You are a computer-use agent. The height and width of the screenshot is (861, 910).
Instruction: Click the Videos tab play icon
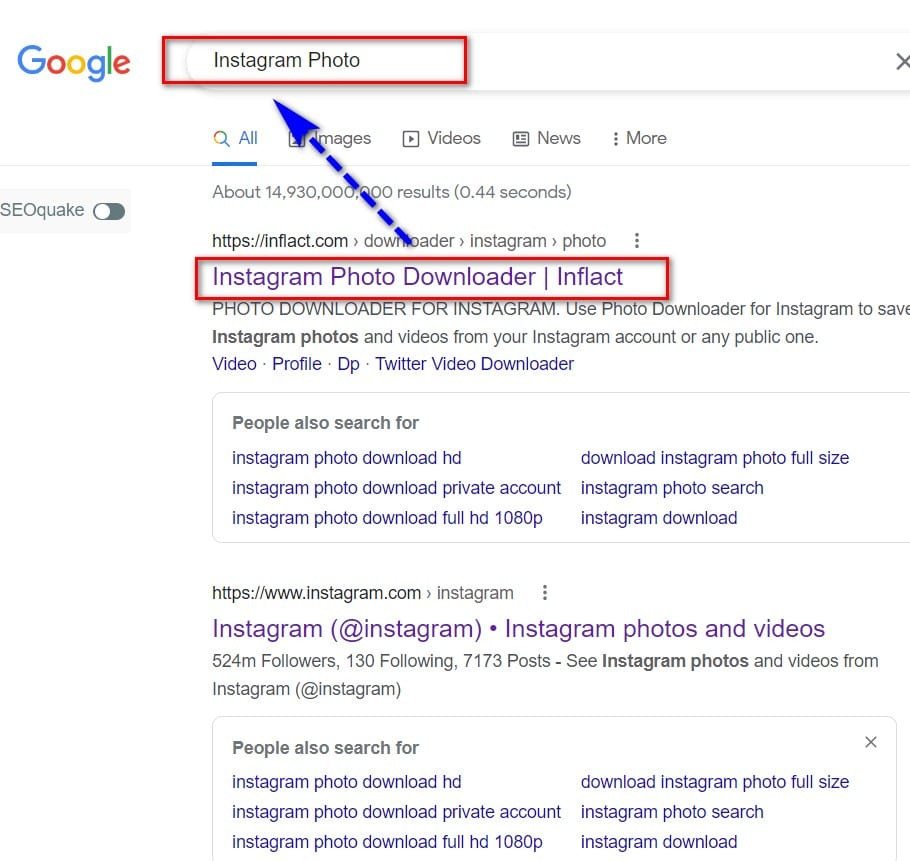pos(411,139)
